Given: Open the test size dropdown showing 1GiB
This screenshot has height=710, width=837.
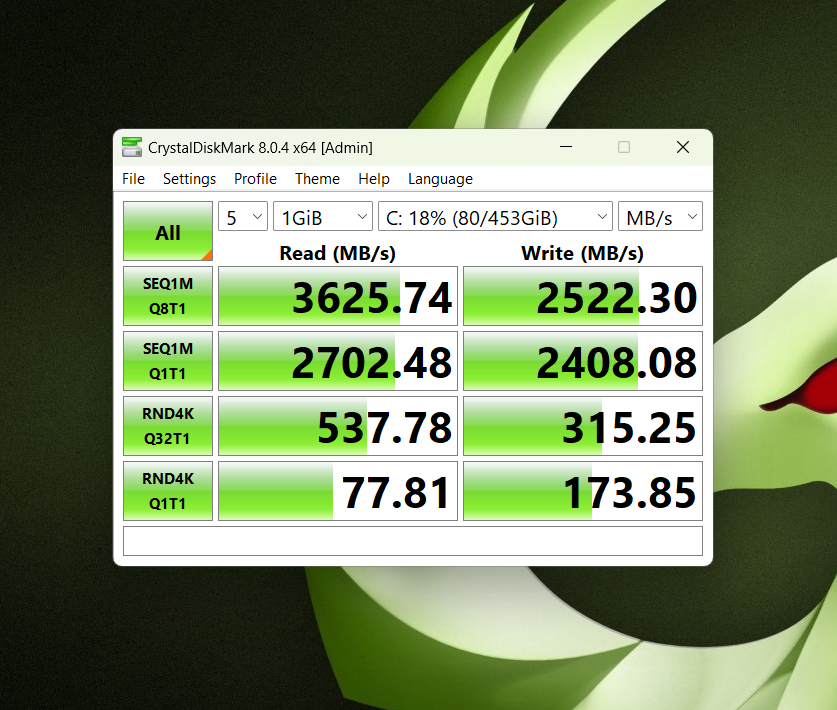Looking at the screenshot, I should tap(322, 216).
